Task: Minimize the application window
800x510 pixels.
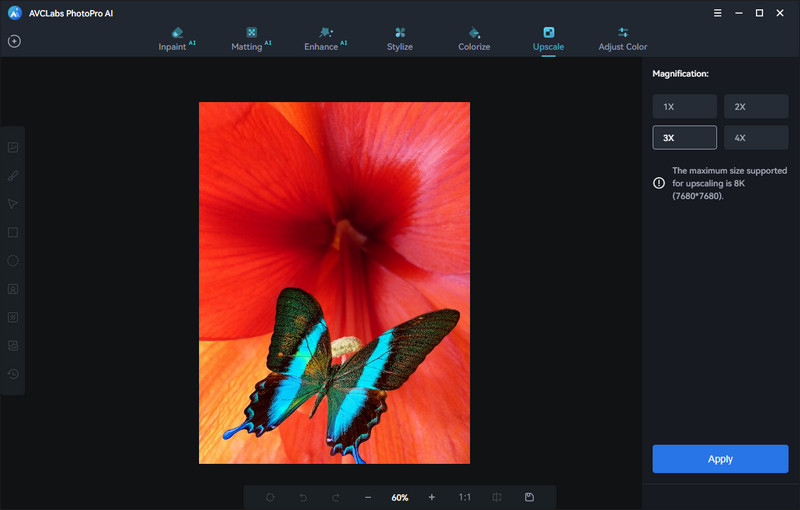Action: [x=739, y=13]
